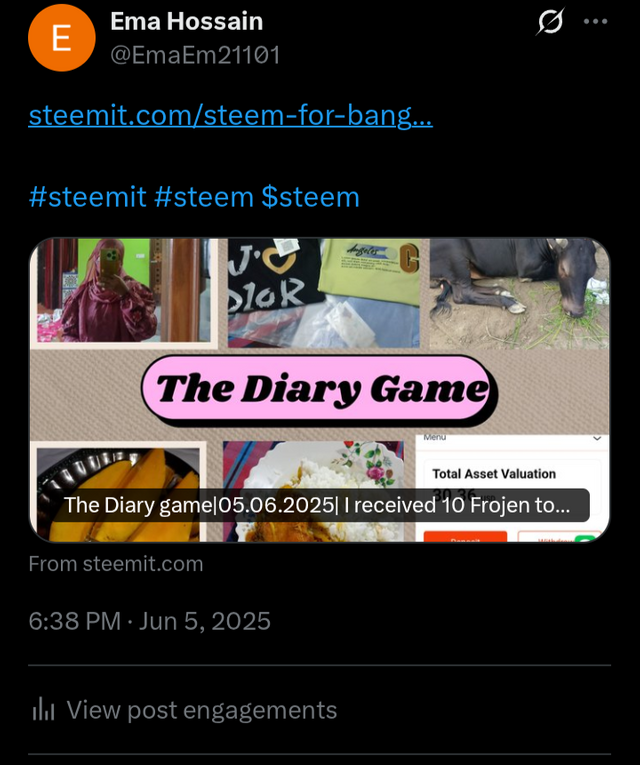Image resolution: width=640 pixels, height=765 pixels.
Task: Open Ema Hossain's profile name
Action: [x=186, y=21]
